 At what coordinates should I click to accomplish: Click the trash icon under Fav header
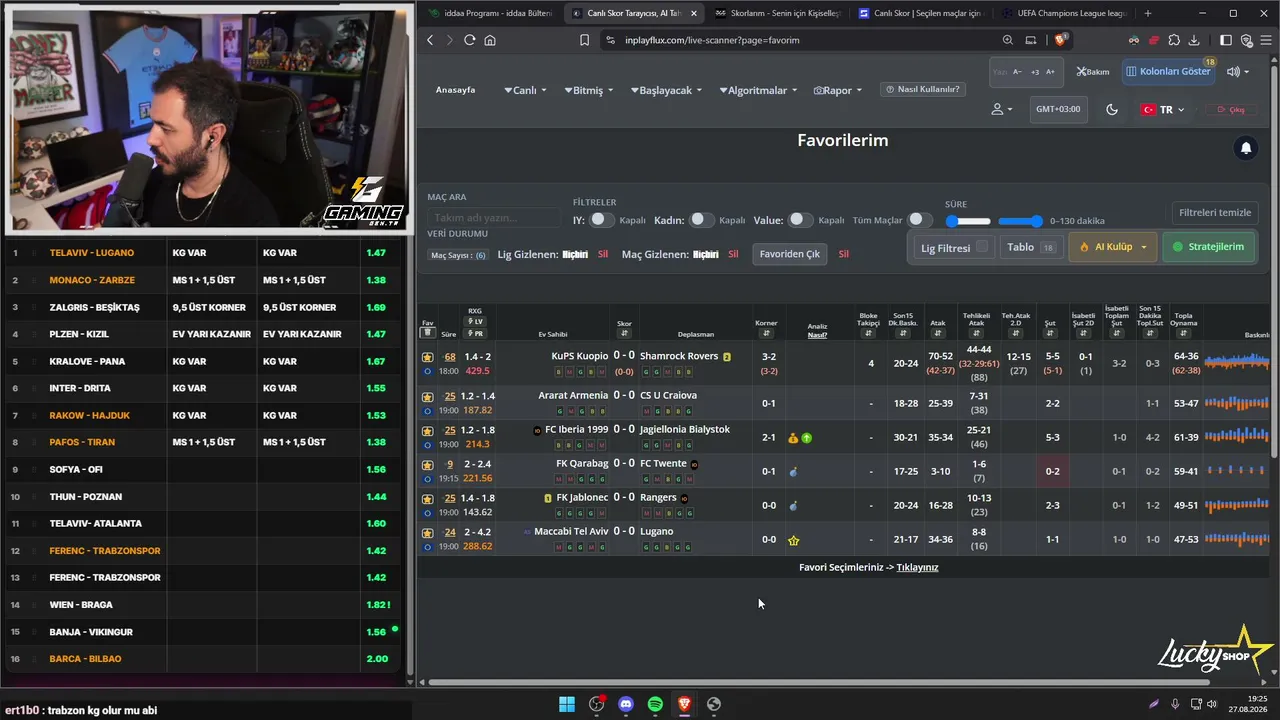tap(427, 333)
